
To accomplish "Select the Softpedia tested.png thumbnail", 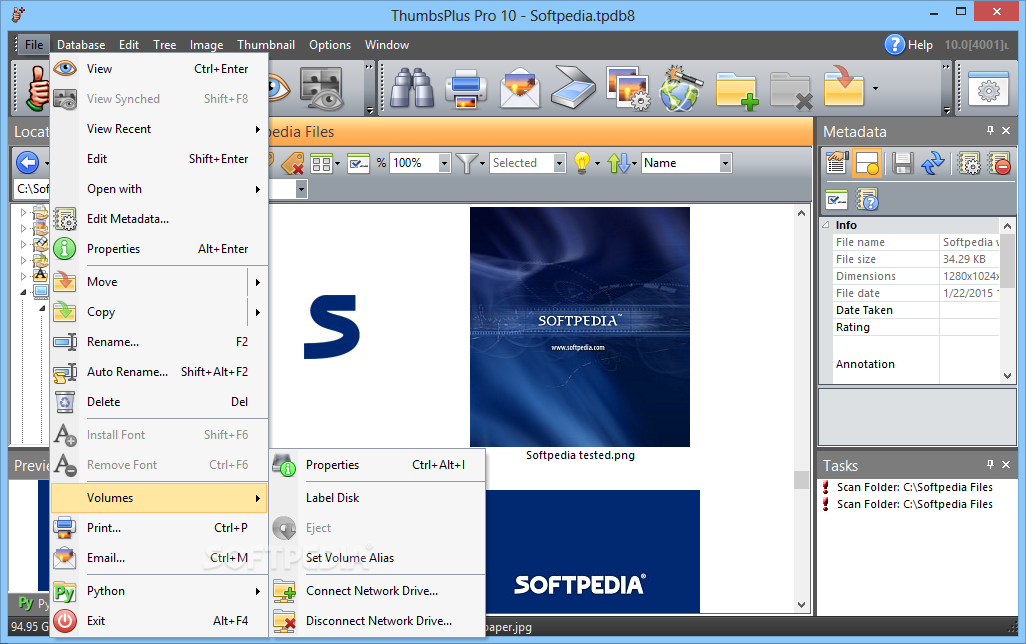I will (x=580, y=327).
